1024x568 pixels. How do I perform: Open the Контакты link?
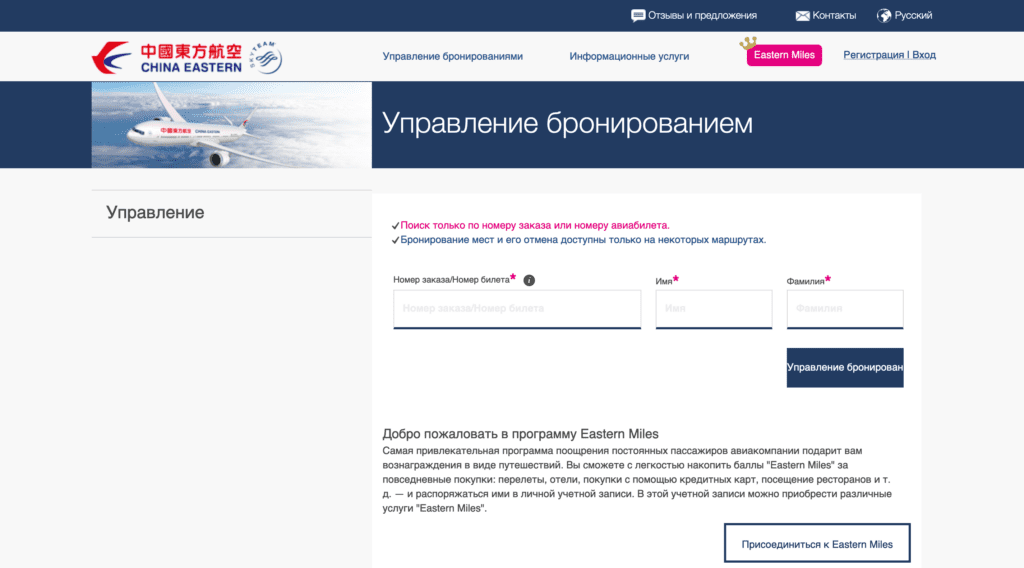834,16
